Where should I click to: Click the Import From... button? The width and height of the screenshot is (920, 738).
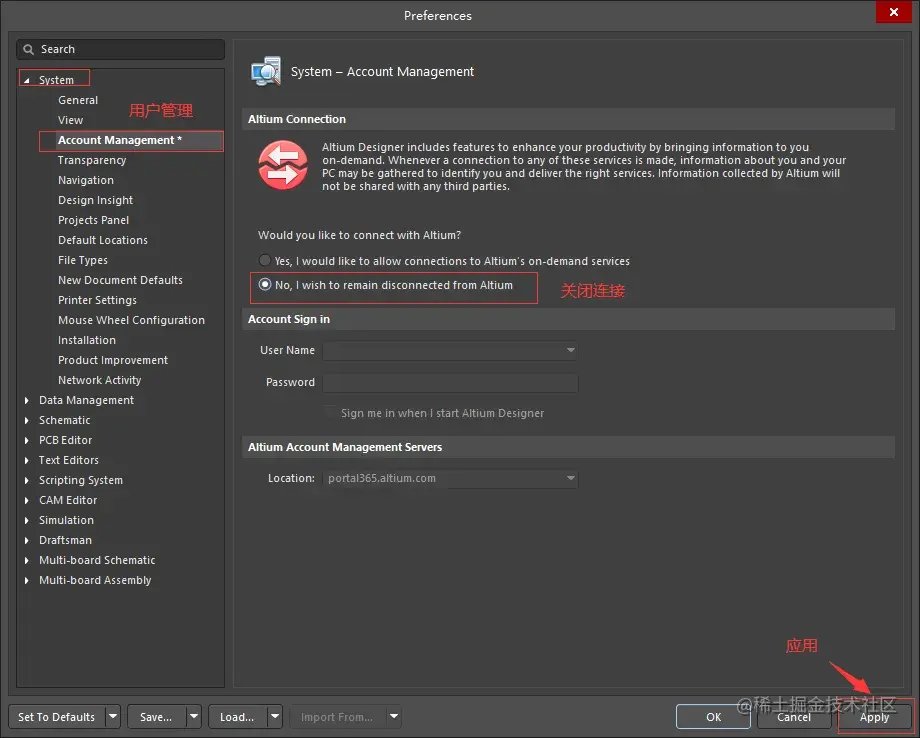(x=337, y=716)
